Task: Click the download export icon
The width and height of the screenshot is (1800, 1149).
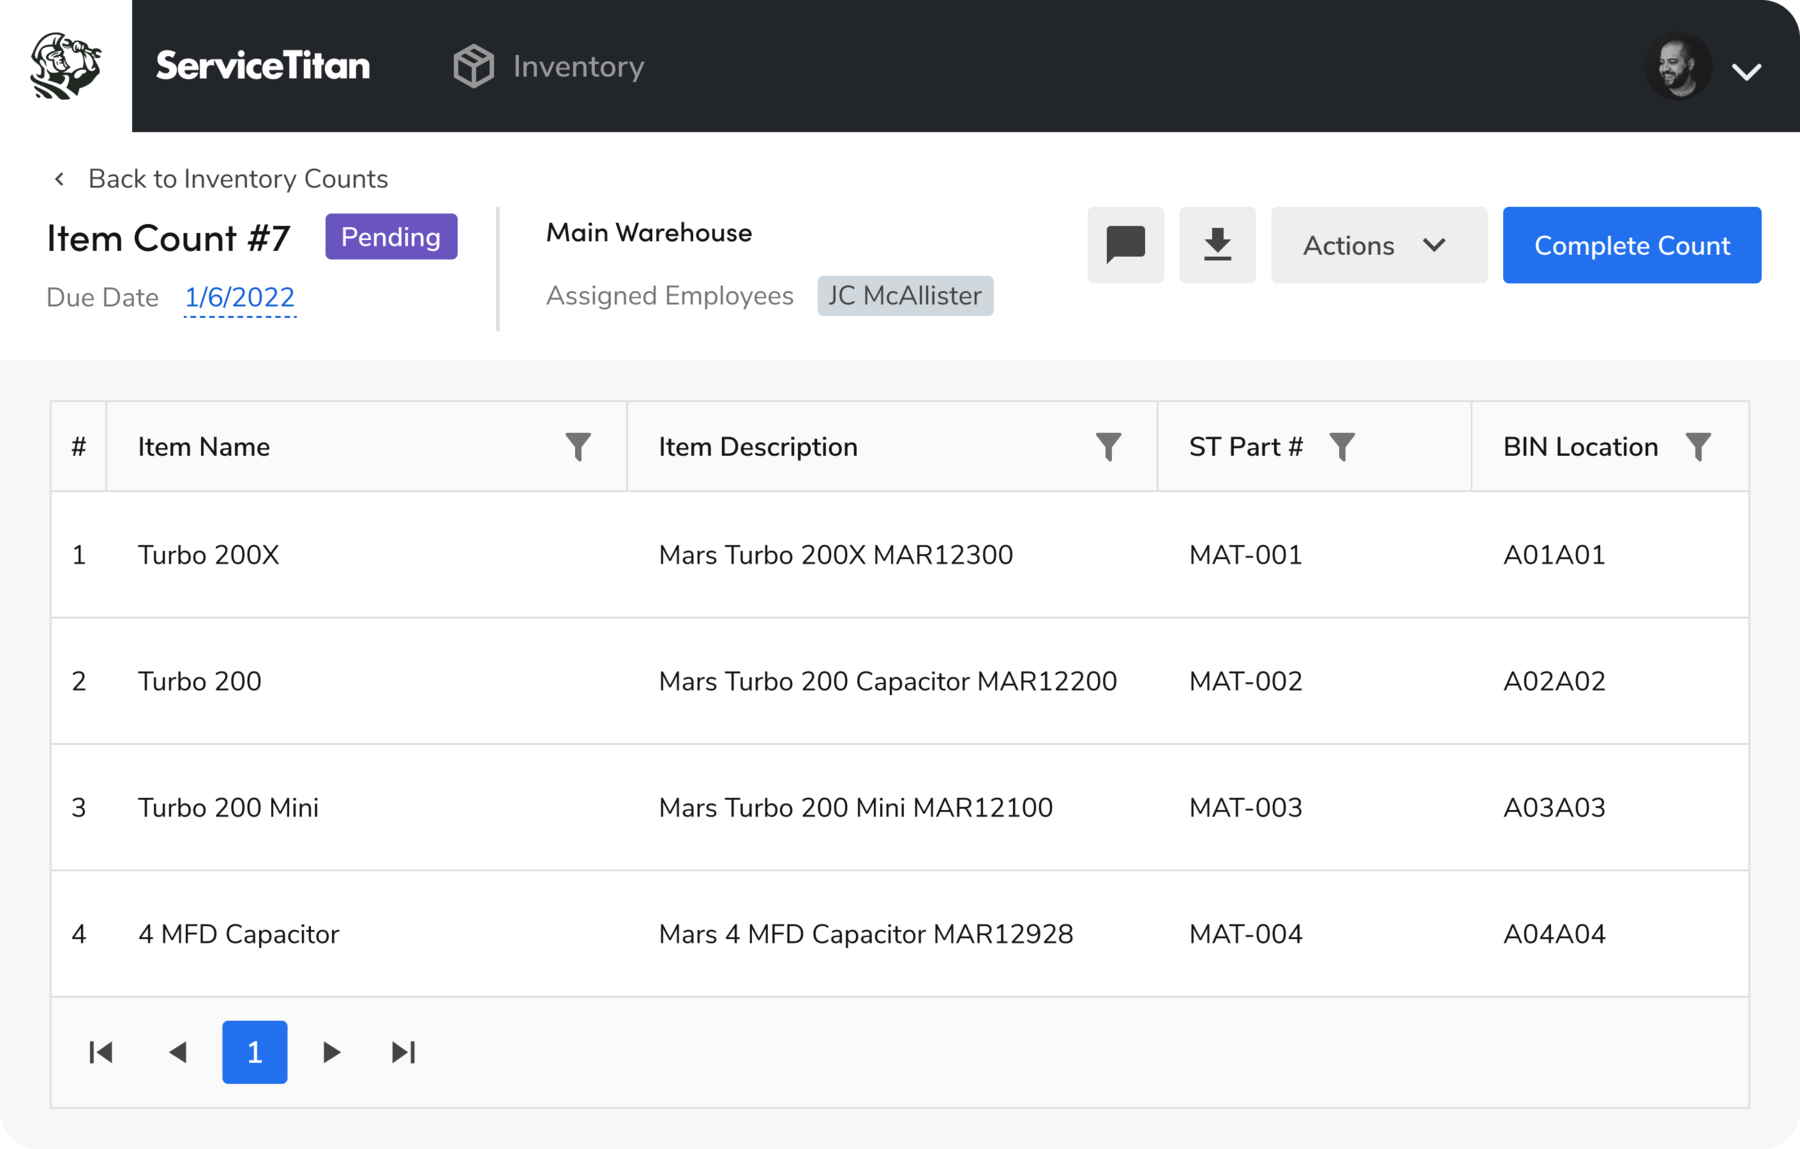Action: pos(1217,245)
